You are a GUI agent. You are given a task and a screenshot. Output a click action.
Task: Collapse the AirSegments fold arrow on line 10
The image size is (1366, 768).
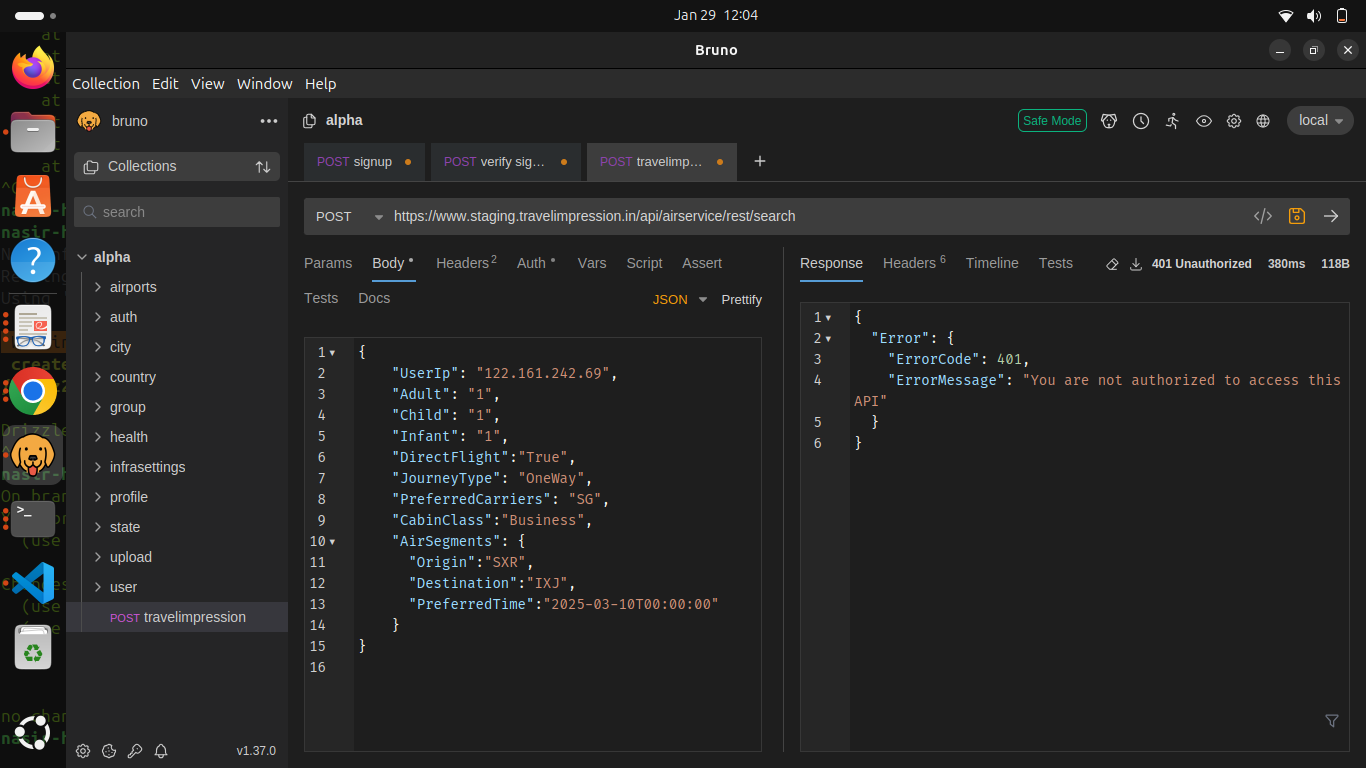click(x=332, y=542)
